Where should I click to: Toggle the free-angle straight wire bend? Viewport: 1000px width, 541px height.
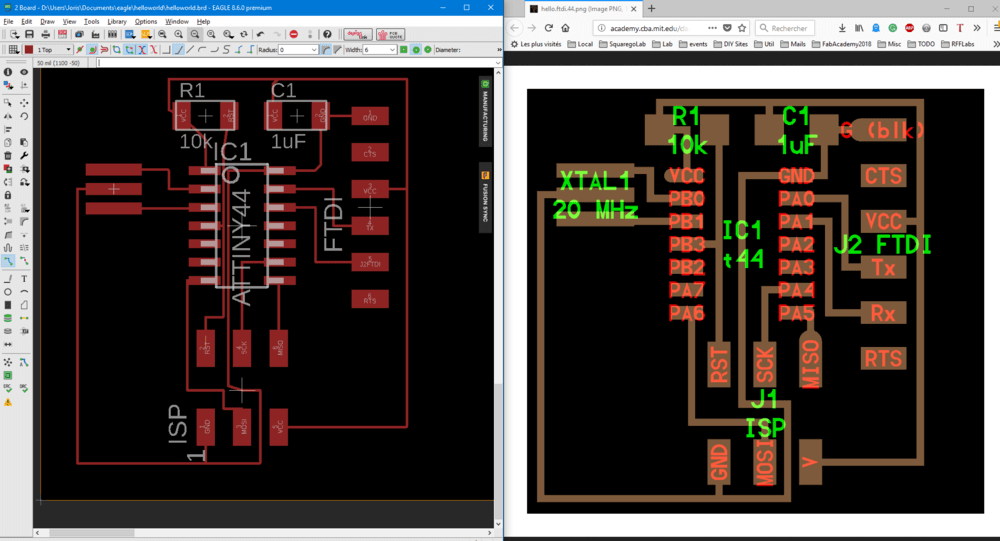coord(190,50)
